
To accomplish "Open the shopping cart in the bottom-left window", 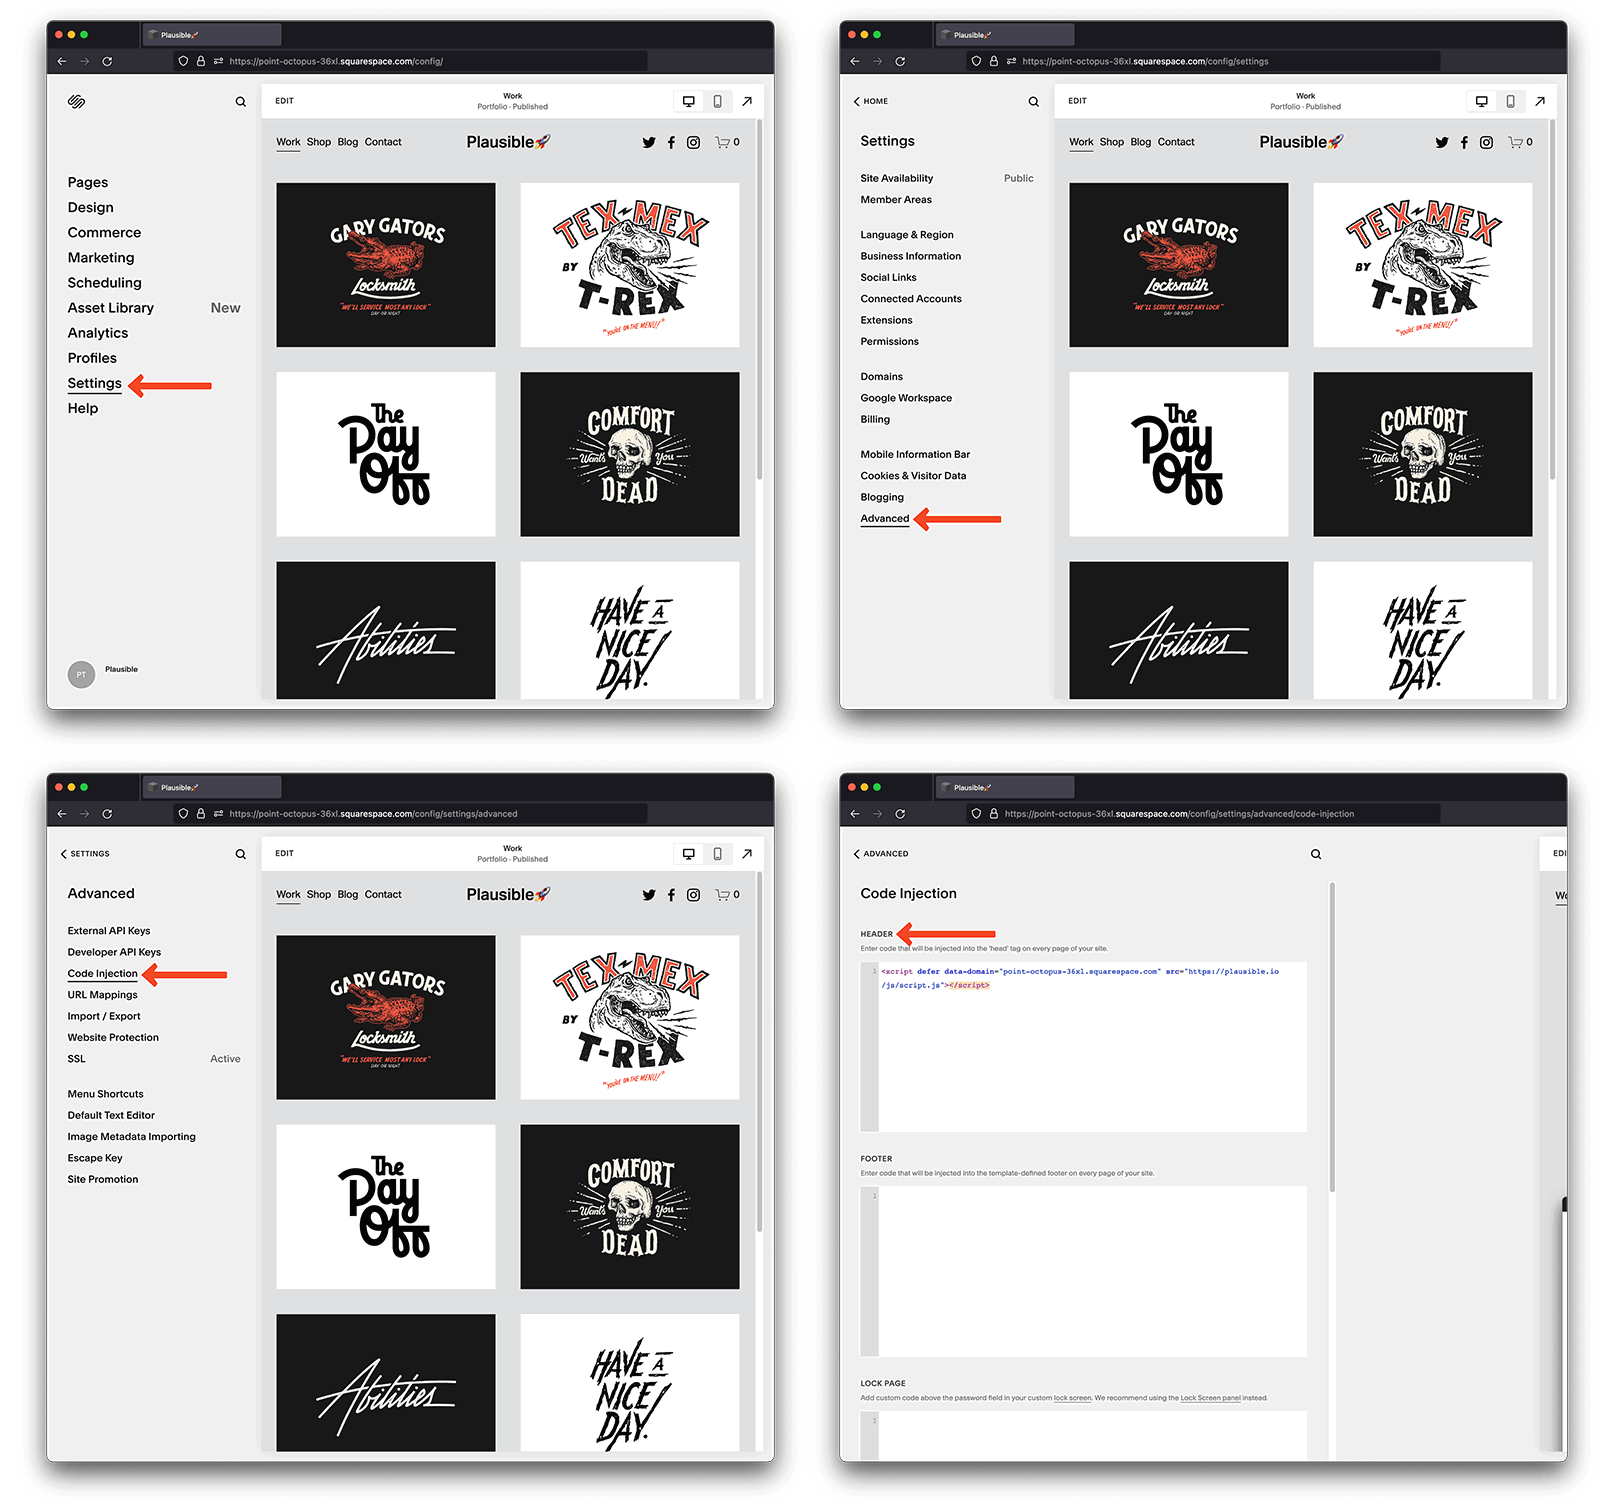I will click(x=727, y=895).
